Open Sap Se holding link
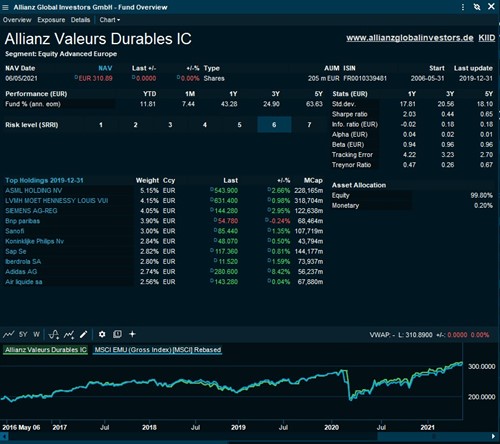The height and width of the screenshot is (444, 500). click(x=15, y=251)
